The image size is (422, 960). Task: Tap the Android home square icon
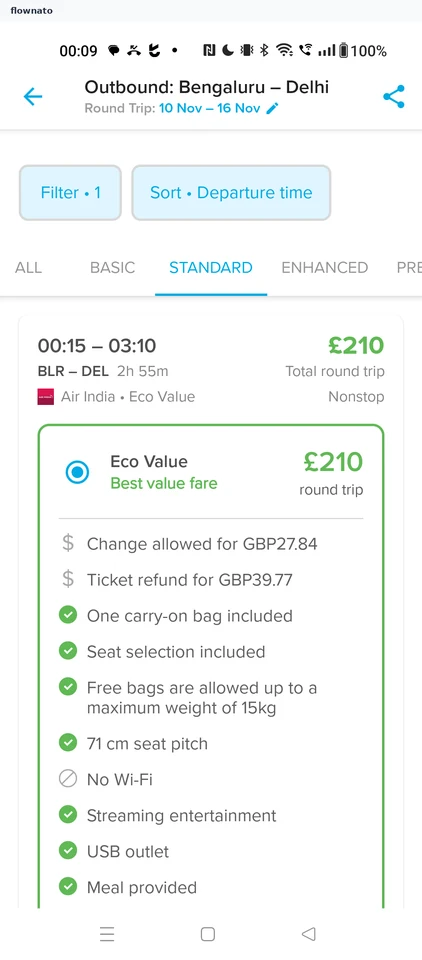(208, 934)
